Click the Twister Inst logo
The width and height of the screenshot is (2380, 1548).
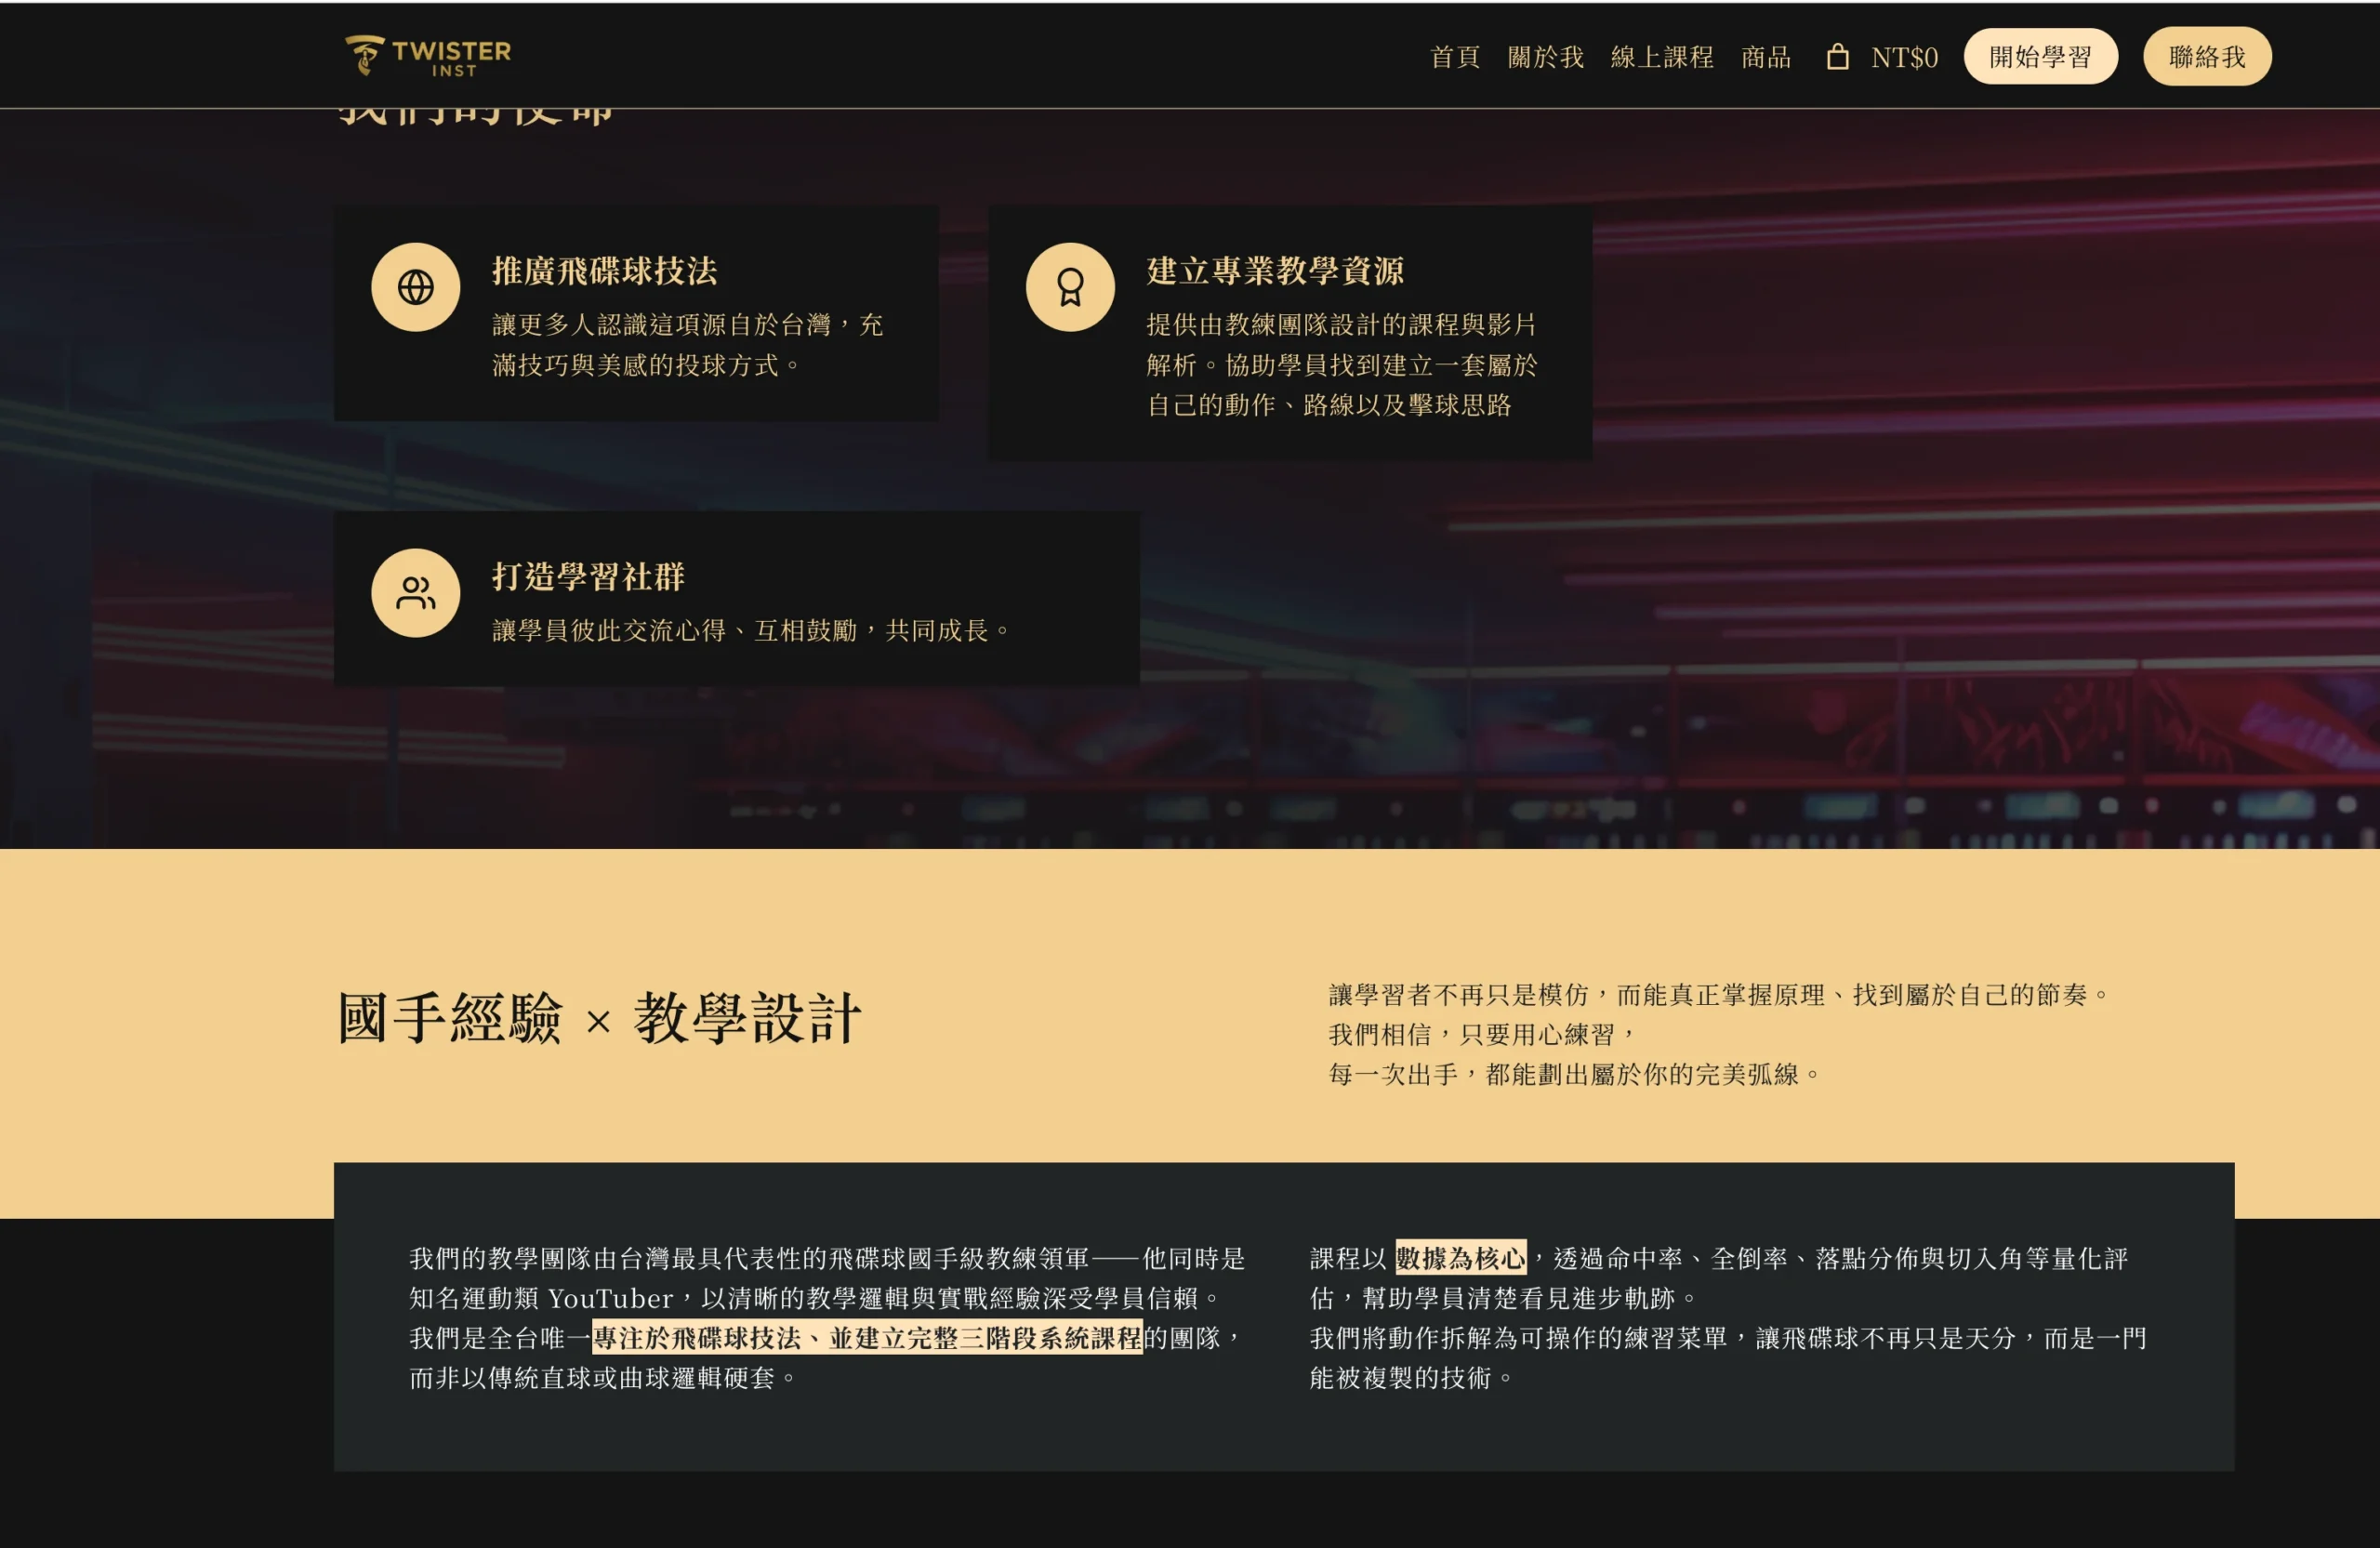tap(428, 56)
